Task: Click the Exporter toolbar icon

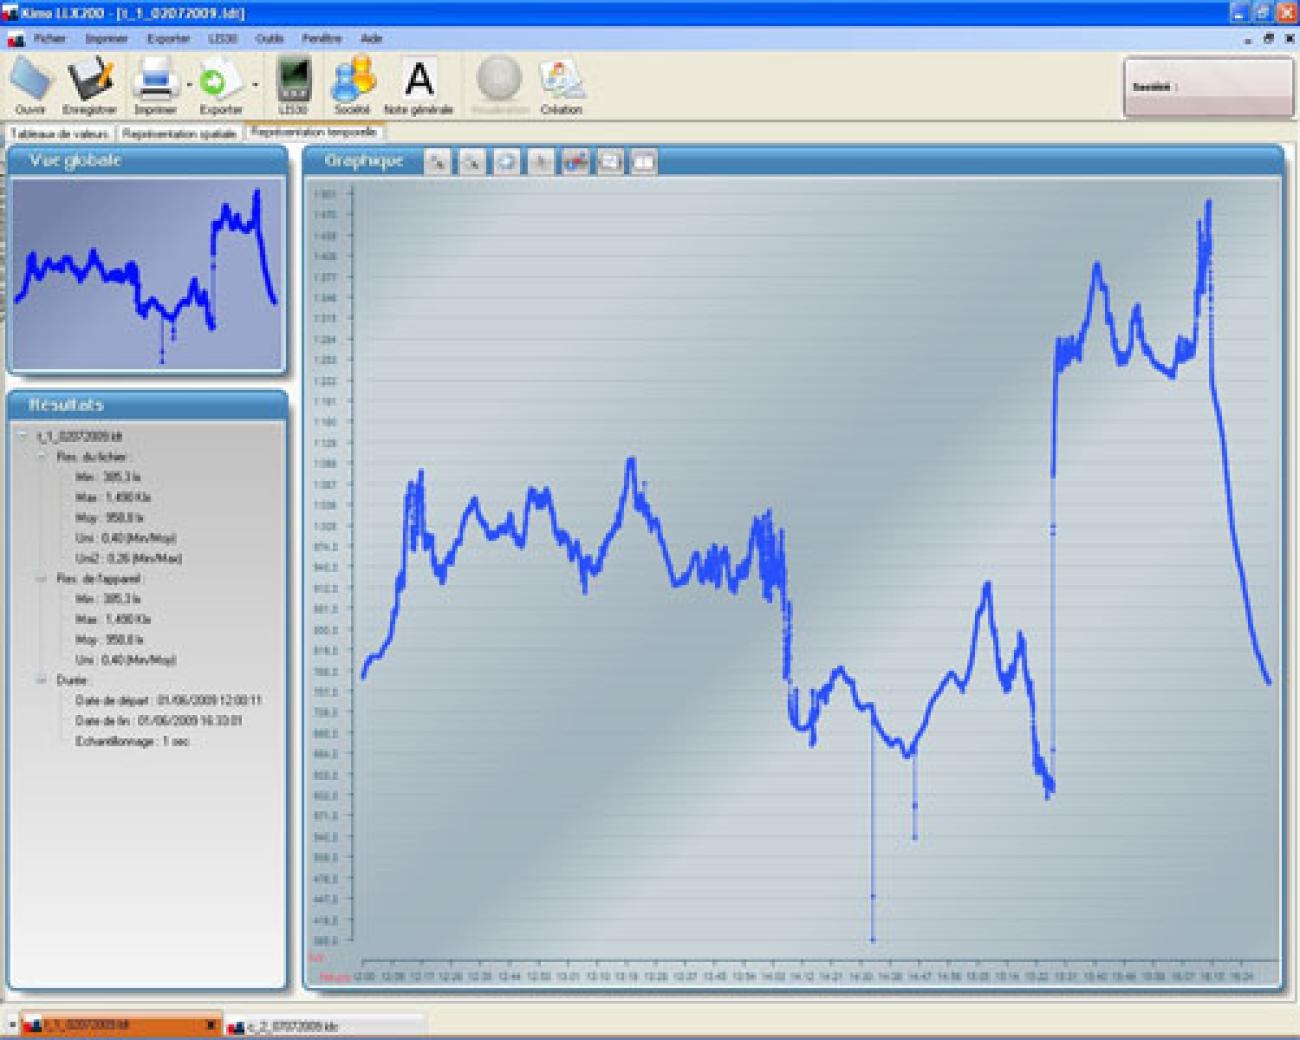Action: coord(218,80)
